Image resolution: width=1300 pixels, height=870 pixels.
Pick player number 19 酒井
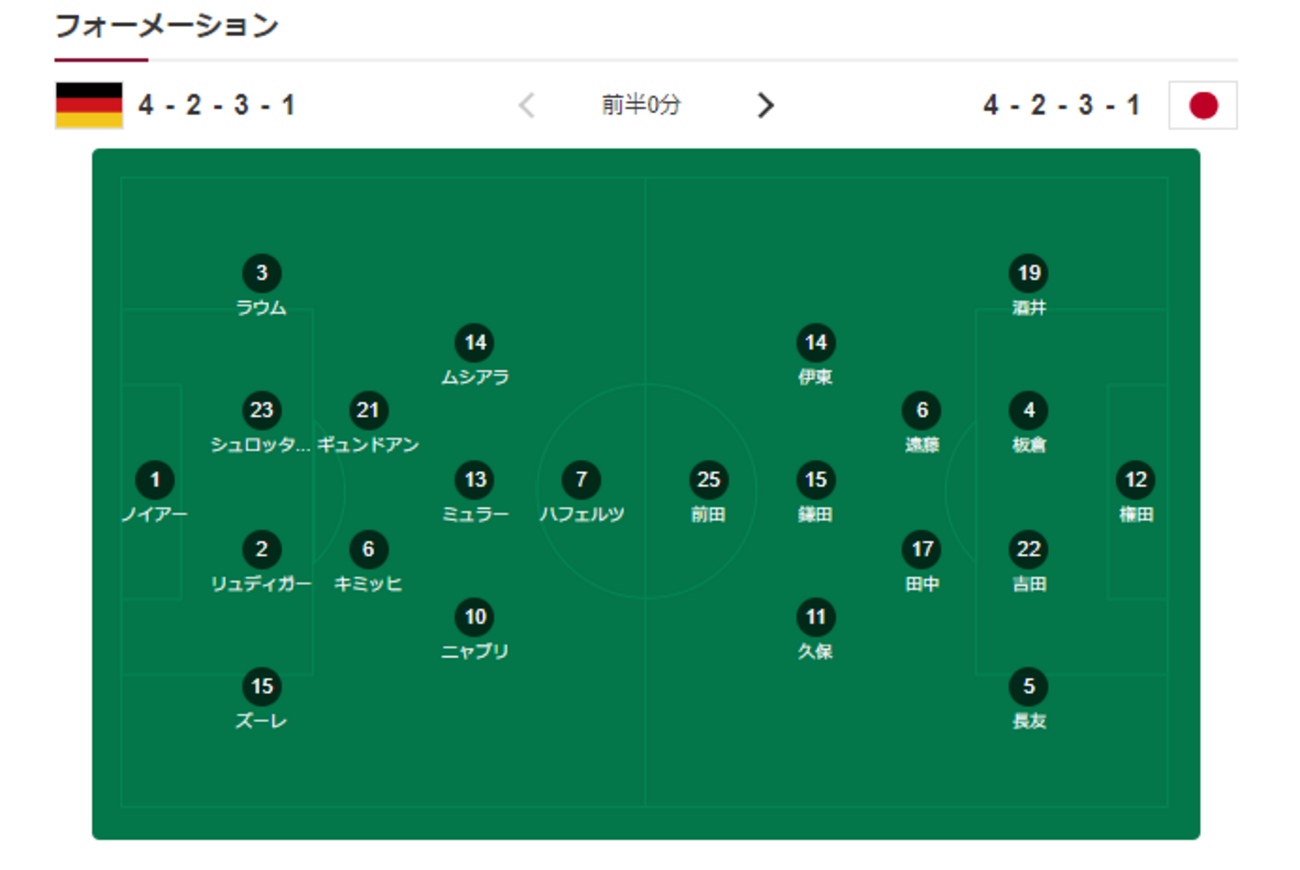[x=1029, y=274]
